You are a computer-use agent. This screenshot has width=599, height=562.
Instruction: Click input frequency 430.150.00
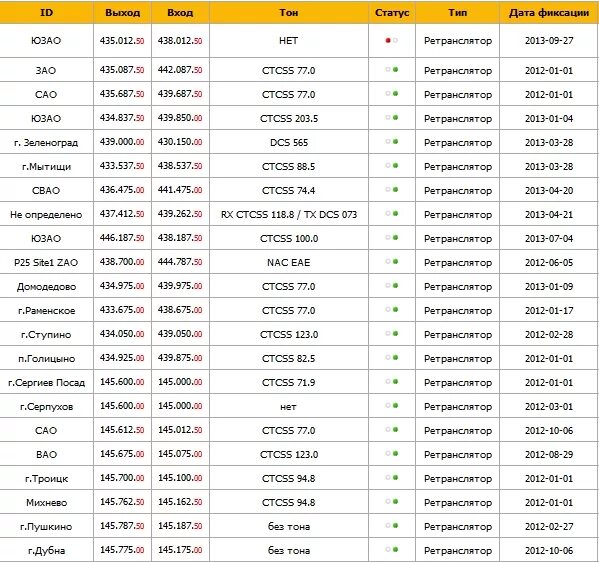(180, 142)
